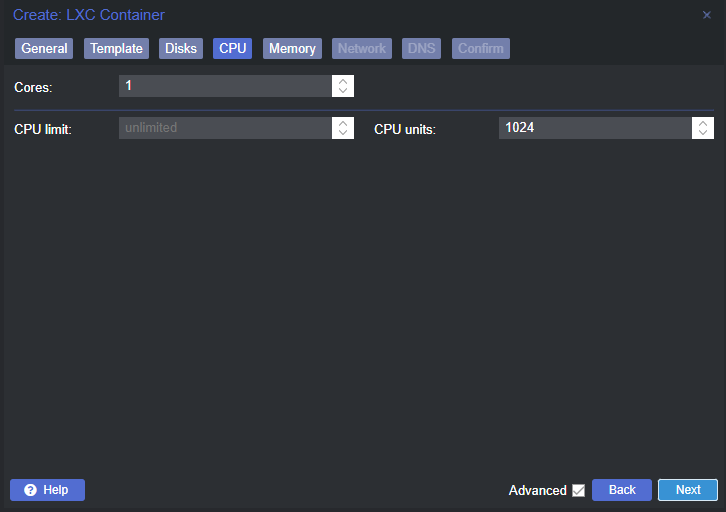Click the Network tab

click(x=362, y=49)
